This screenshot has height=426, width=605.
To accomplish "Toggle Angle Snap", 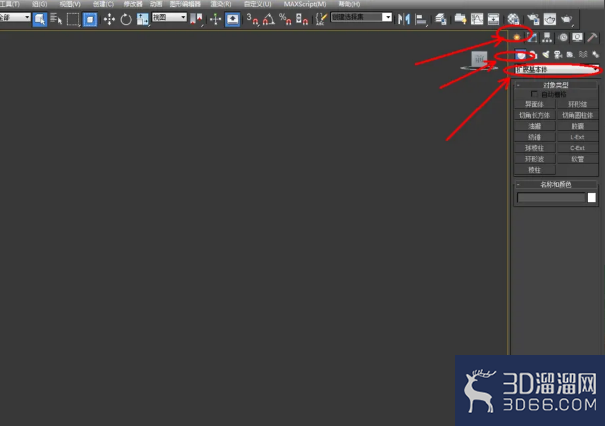I will [269, 19].
